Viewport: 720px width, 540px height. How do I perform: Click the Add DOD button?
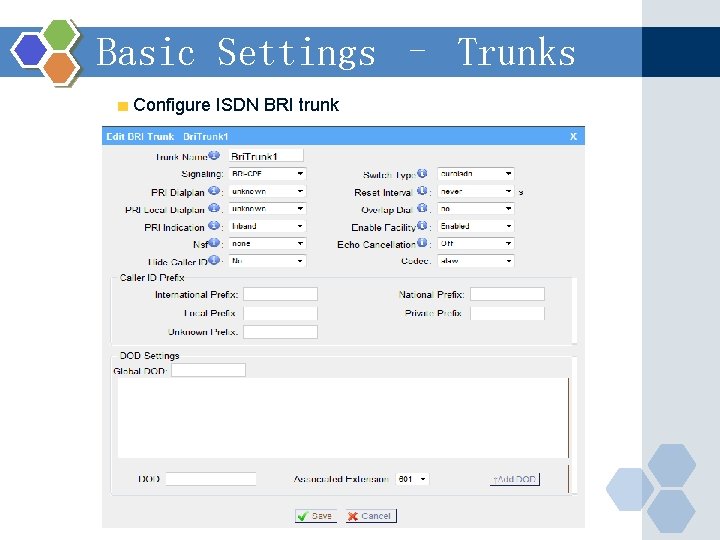tap(515, 479)
